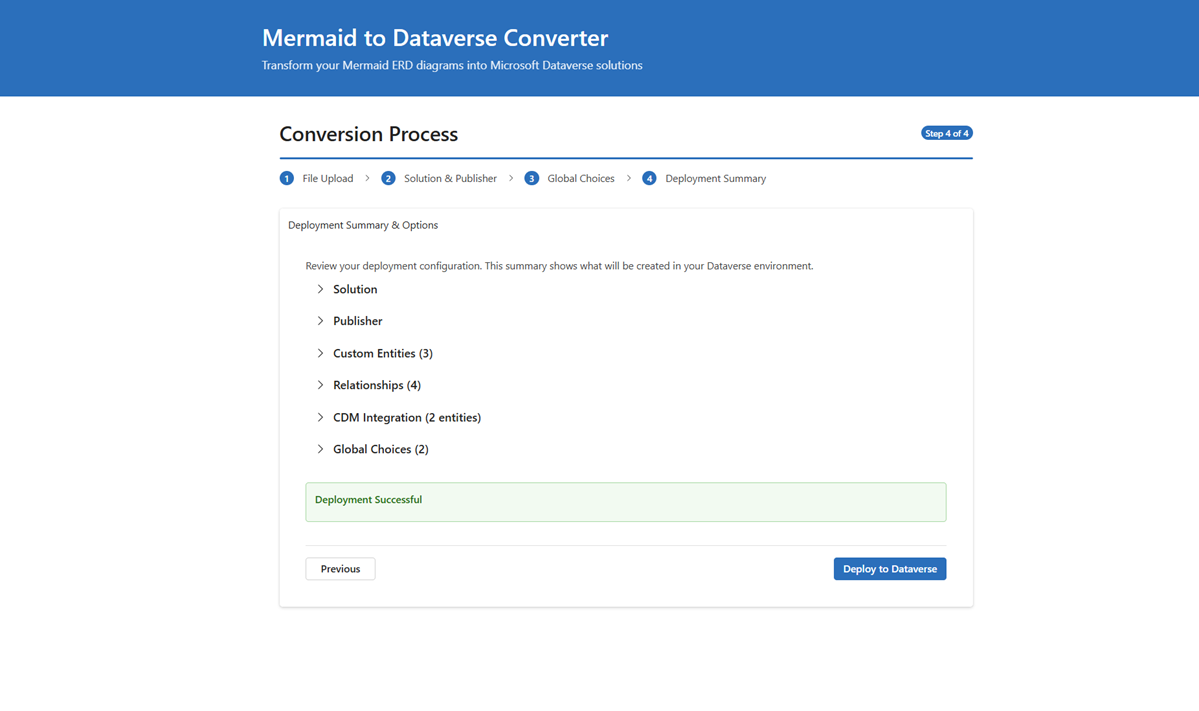Click the step 2 circled number icon
Screen dimensions: 1199x711
point(388,177)
